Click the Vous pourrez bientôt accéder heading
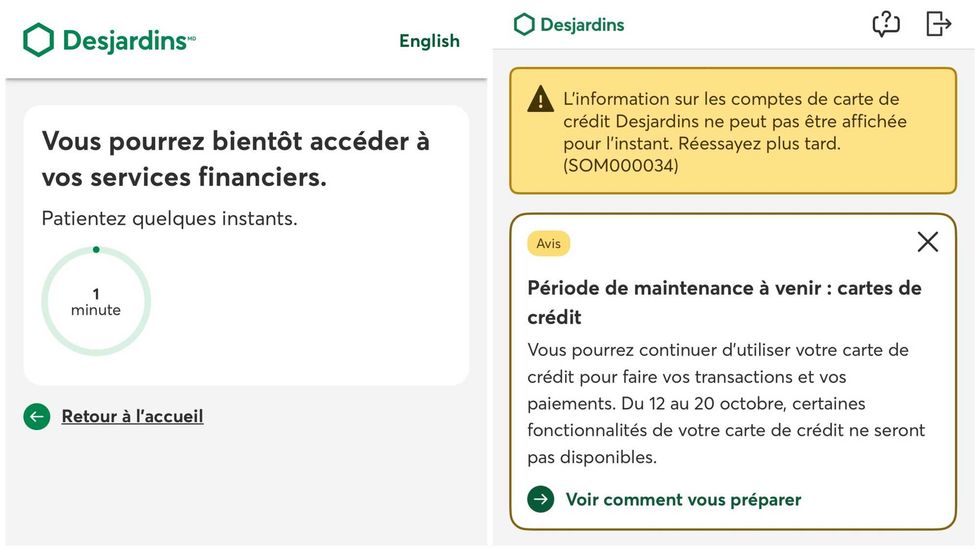 point(236,159)
